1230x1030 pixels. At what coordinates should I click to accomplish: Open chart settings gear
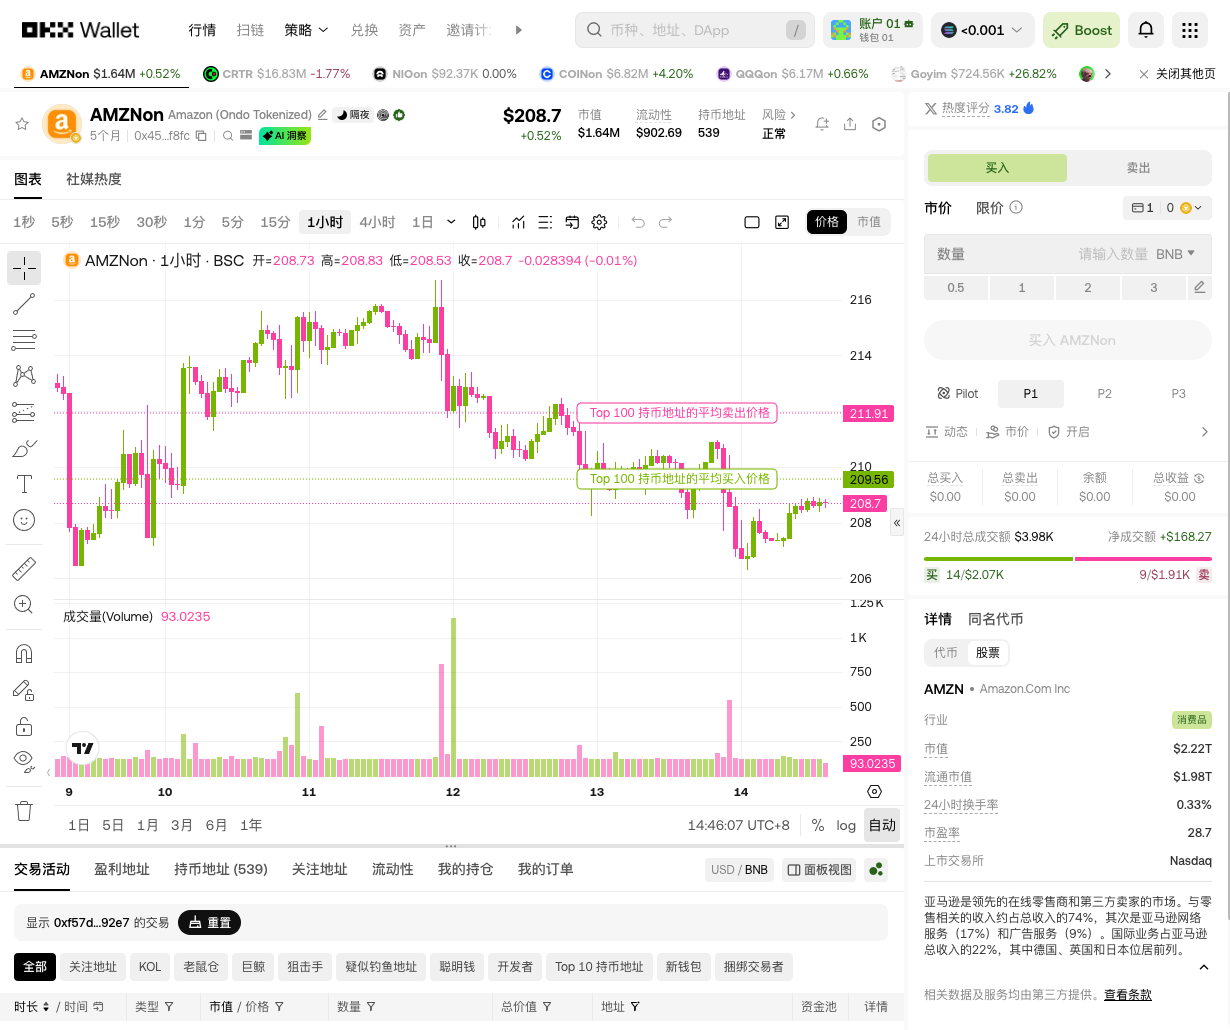click(x=599, y=222)
